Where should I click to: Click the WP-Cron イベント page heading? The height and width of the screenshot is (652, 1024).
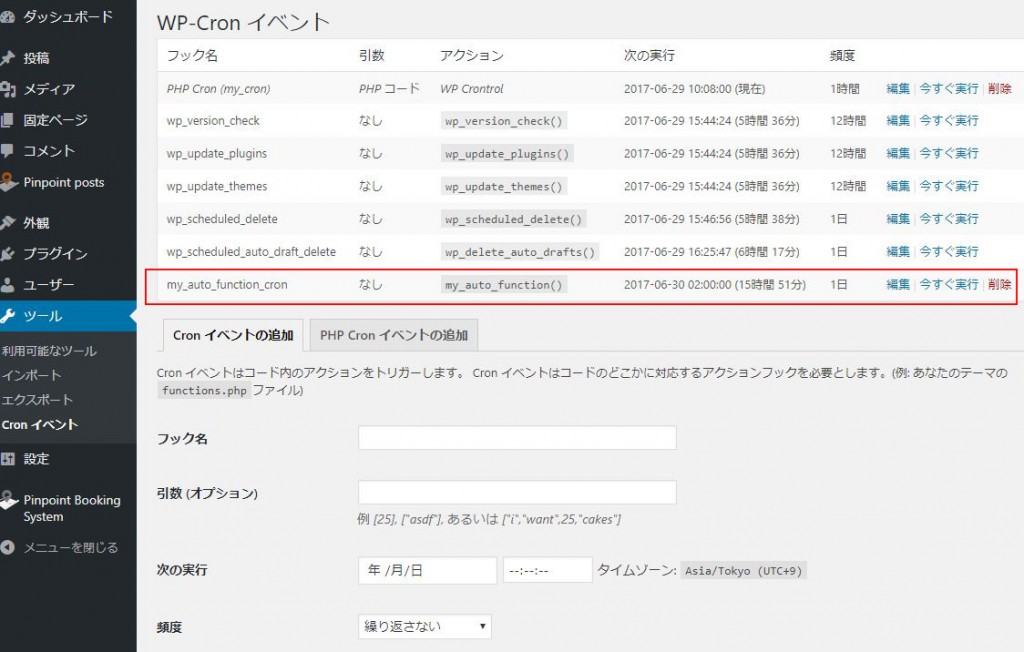coord(243,23)
